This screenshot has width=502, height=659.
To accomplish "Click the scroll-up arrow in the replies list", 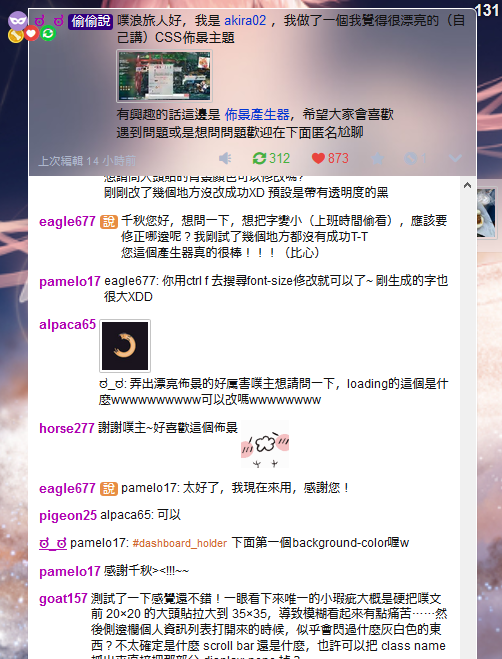I will click(467, 185).
